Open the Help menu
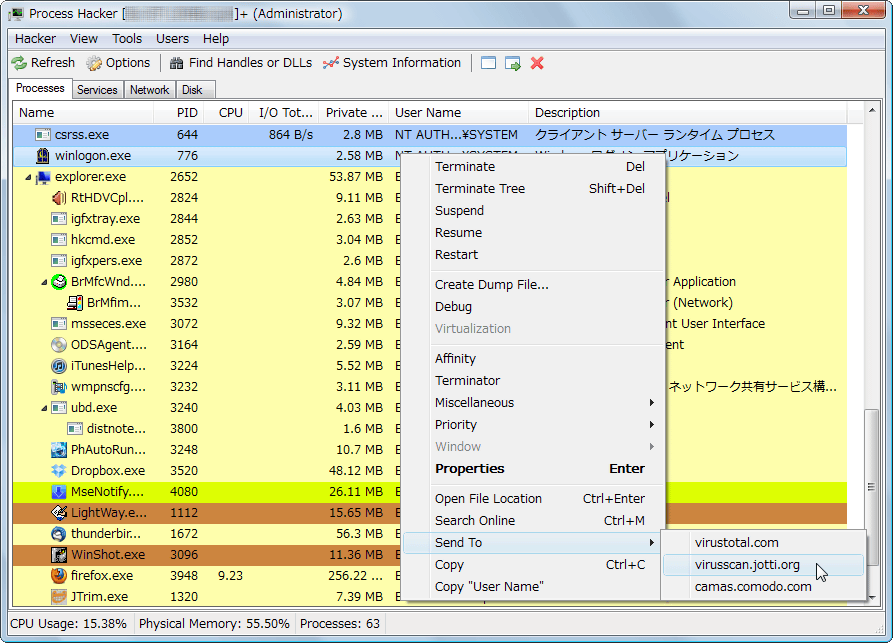 (216, 39)
